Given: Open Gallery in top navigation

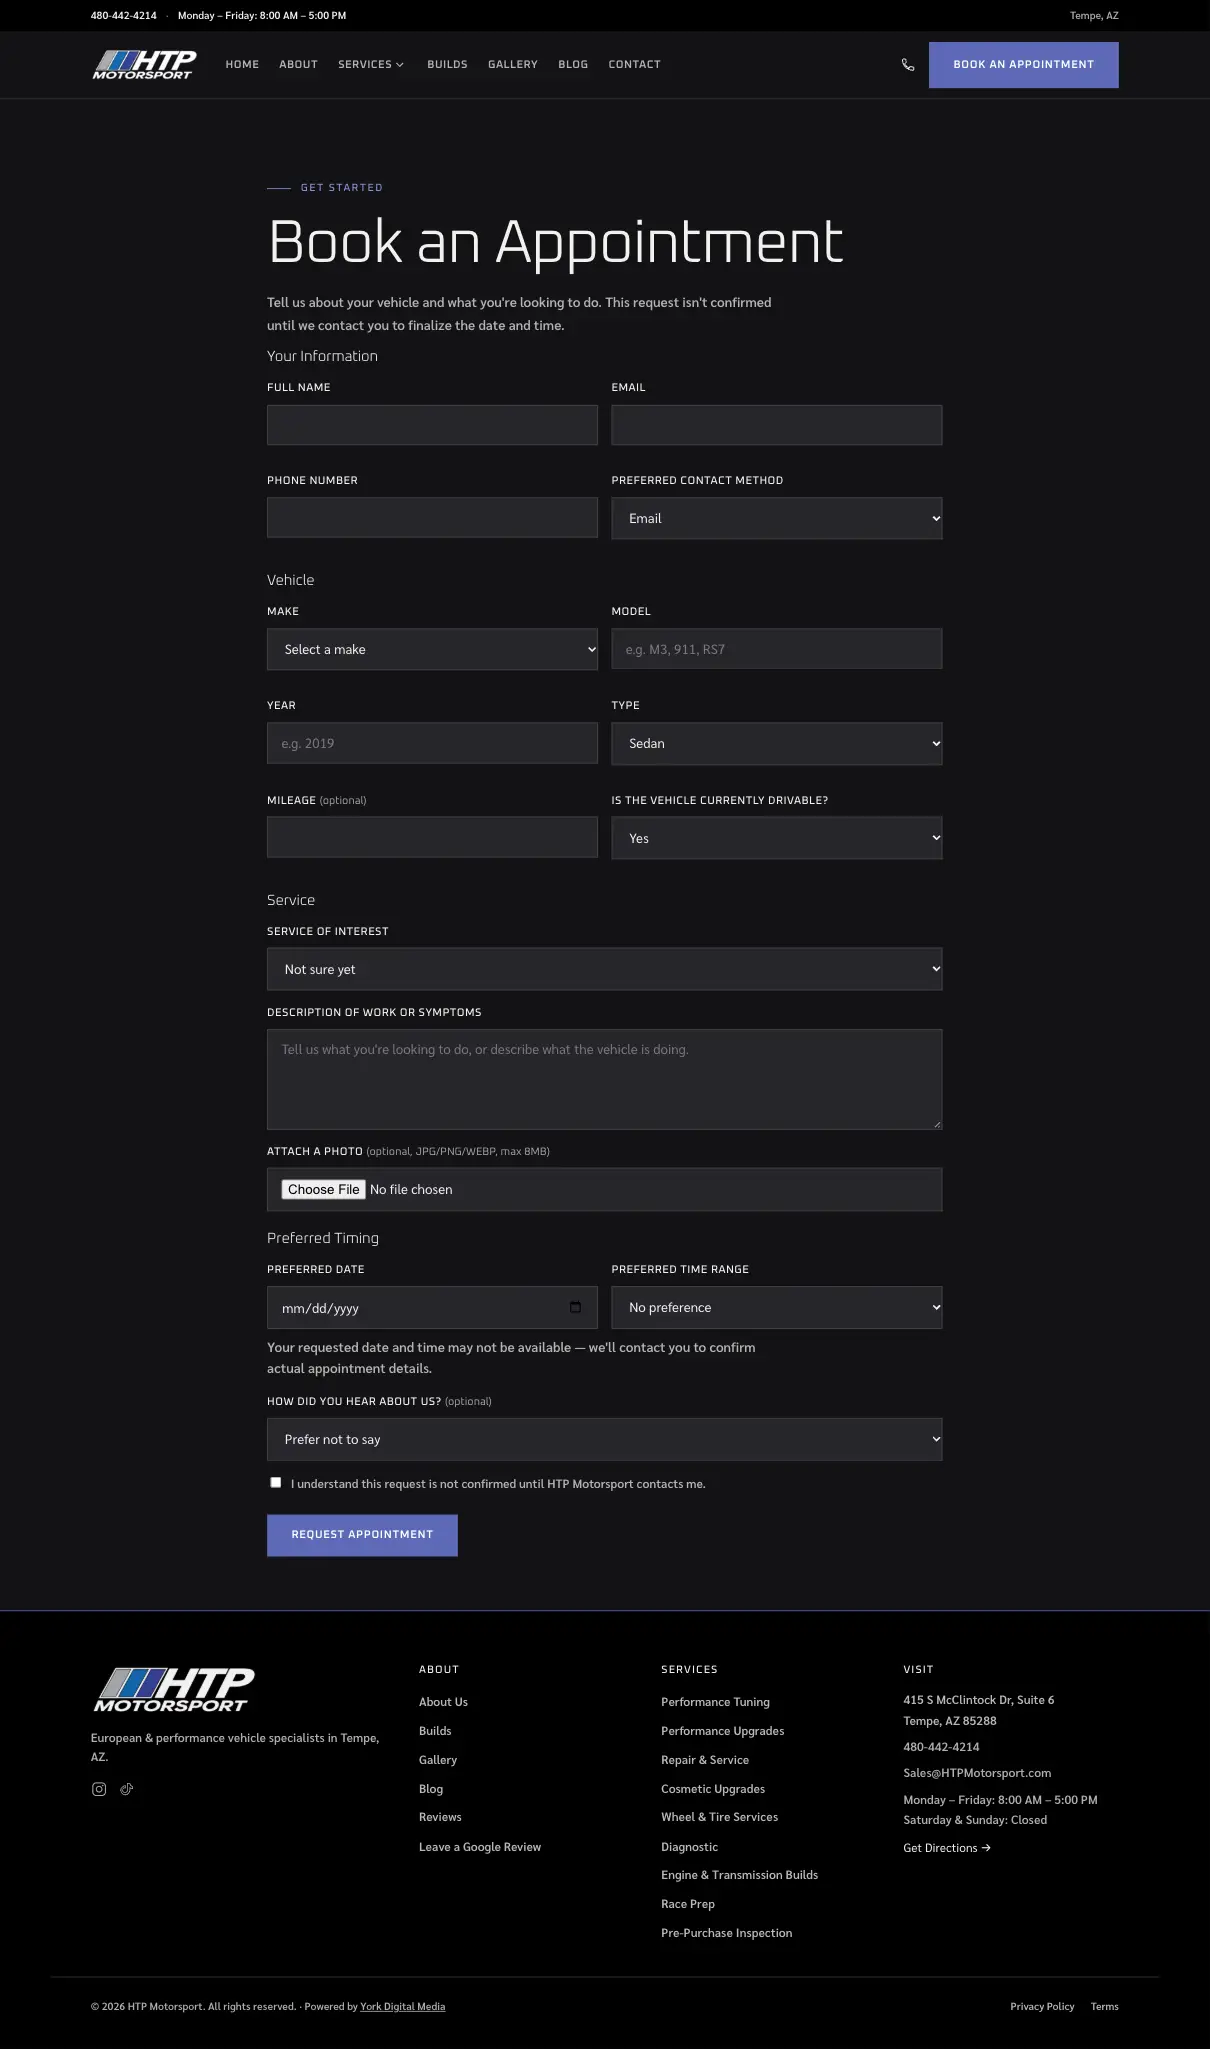Looking at the screenshot, I should tap(513, 64).
